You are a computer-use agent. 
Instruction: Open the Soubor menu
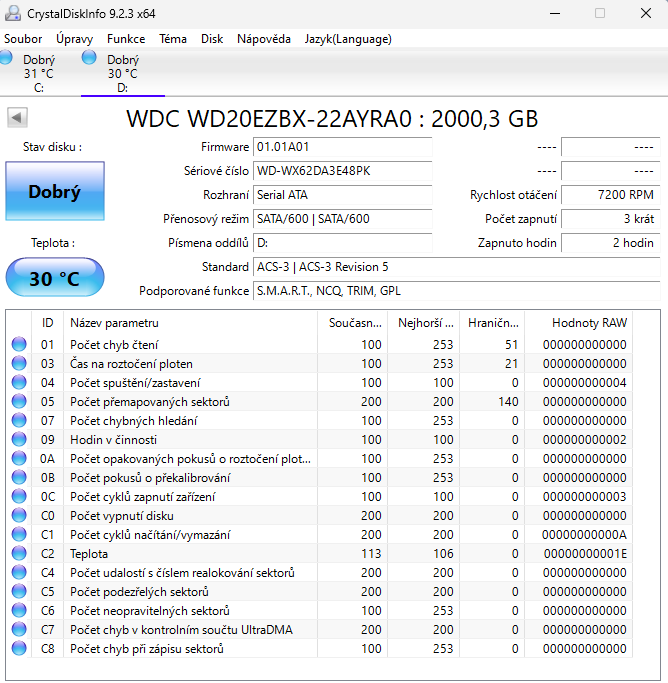click(x=23, y=39)
